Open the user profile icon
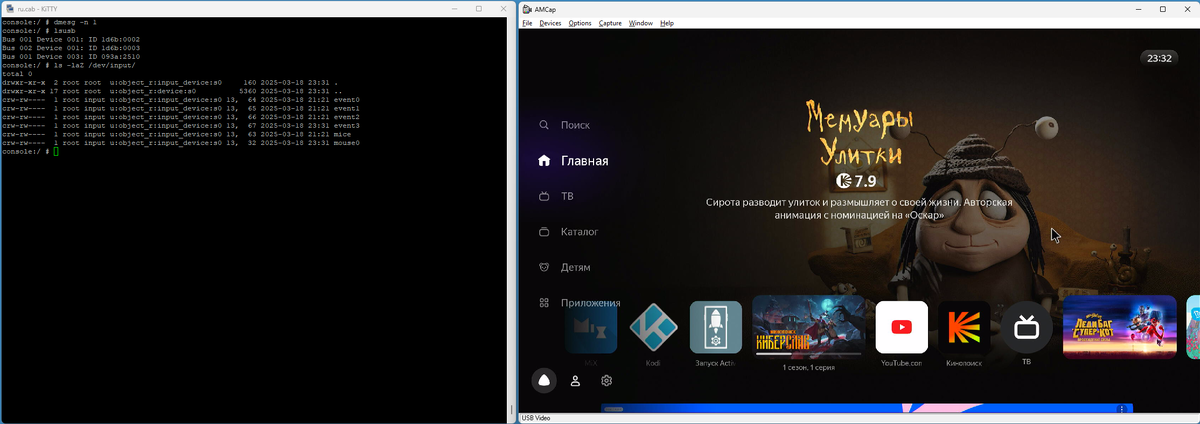The height and width of the screenshot is (424, 1200). pyautogui.click(x=576, y=381)
